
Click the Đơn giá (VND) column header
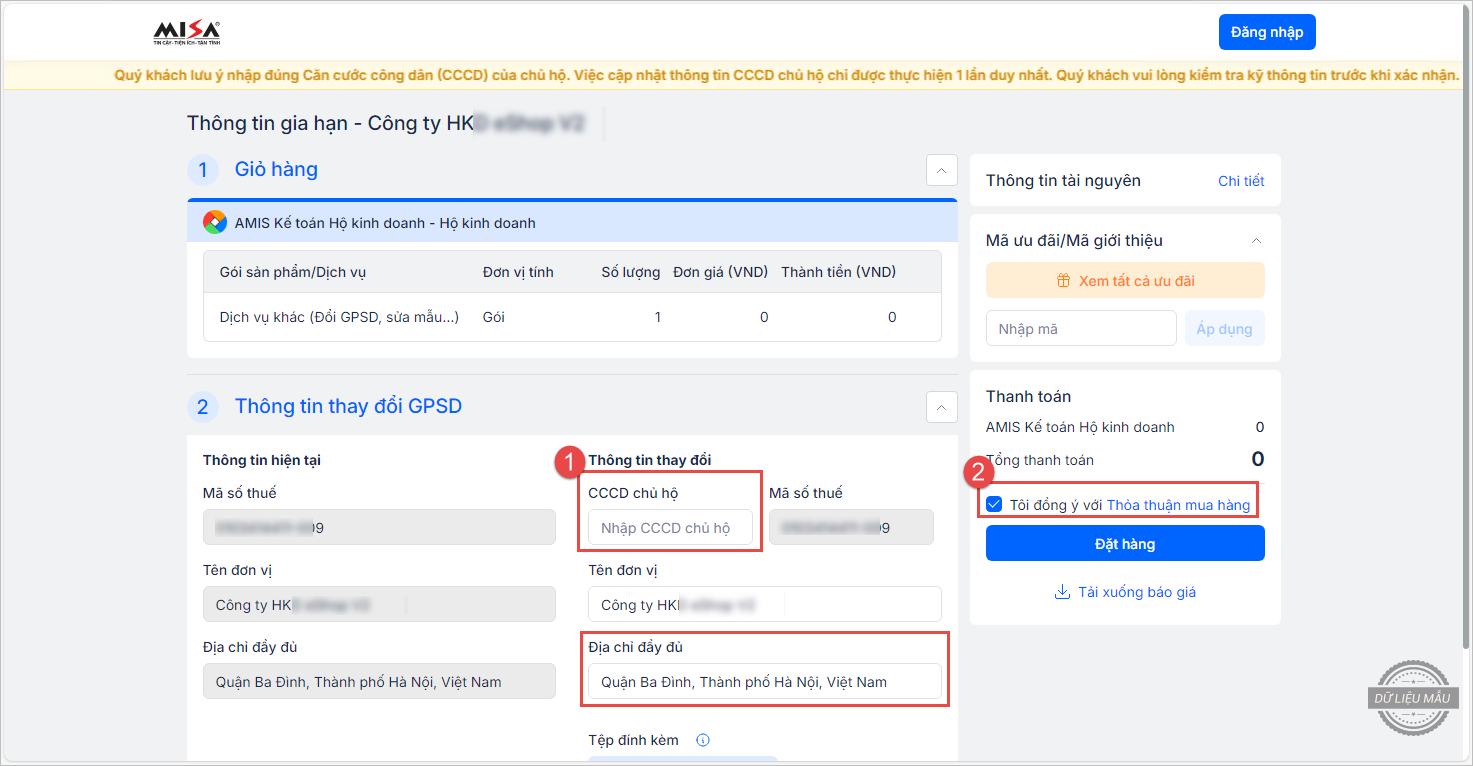(721, 272)
